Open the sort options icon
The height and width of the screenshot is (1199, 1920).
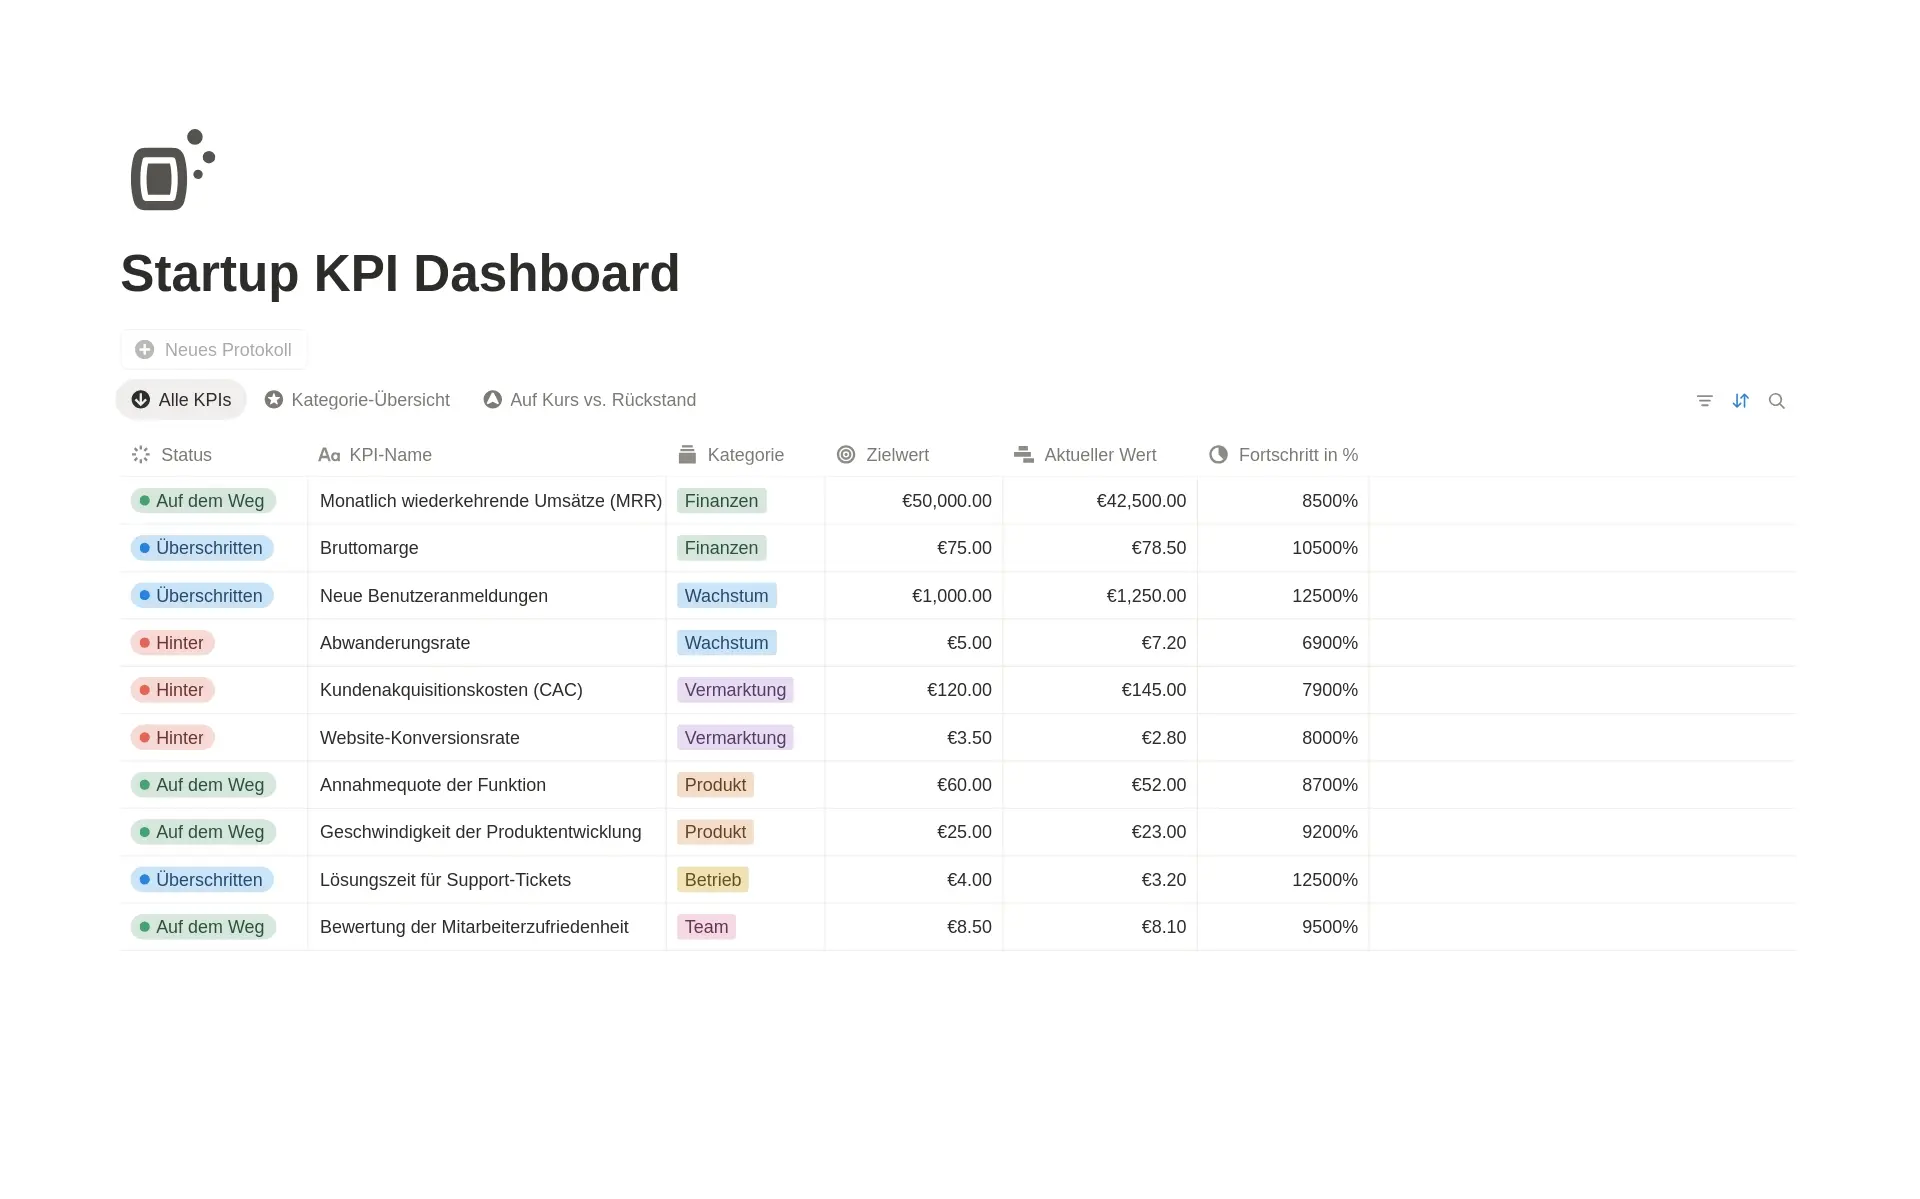[x=1740, y=401]
